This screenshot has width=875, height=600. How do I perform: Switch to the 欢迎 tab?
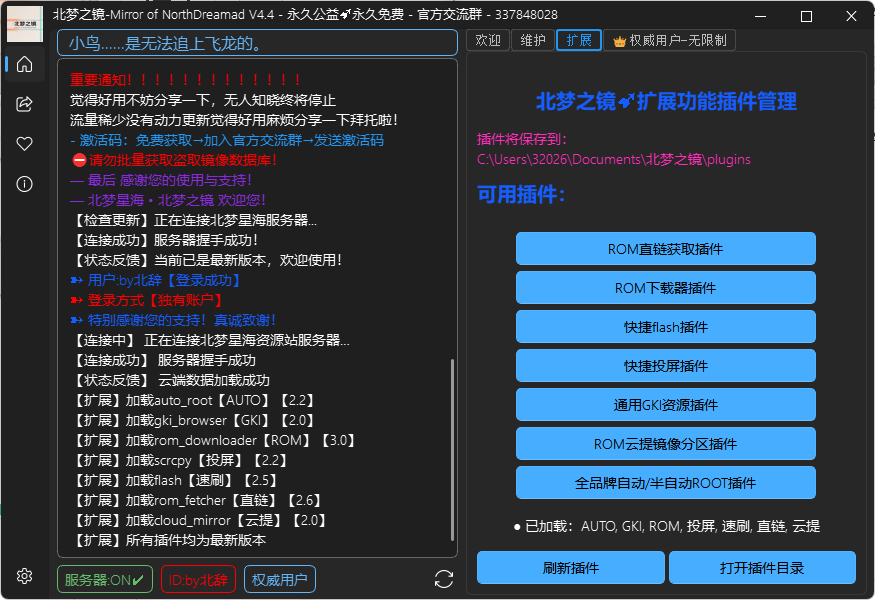click(x=487, y=40)
